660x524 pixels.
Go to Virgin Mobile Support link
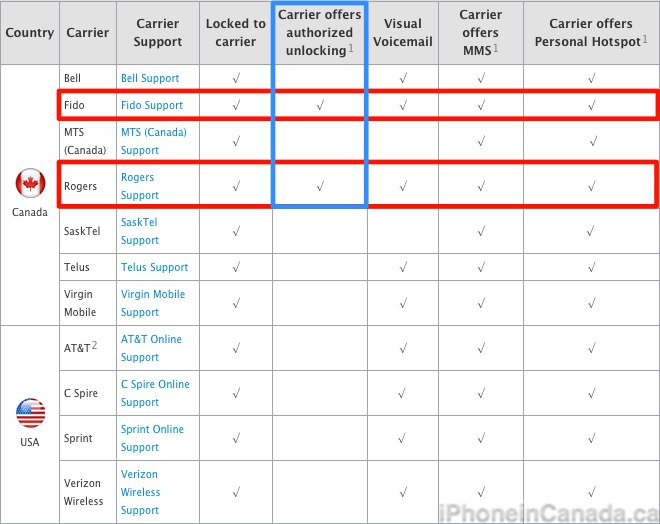(153, 303)
